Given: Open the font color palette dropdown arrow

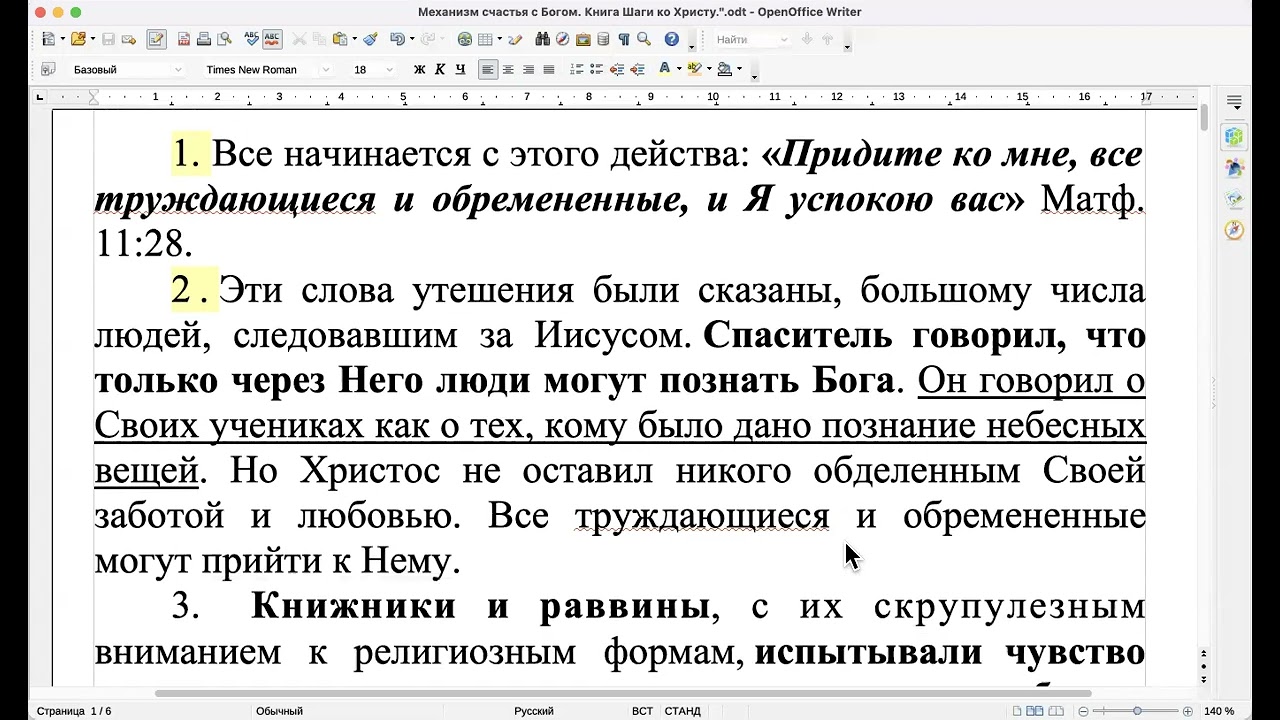Looking at the screenshot, I should click(679, 69).
